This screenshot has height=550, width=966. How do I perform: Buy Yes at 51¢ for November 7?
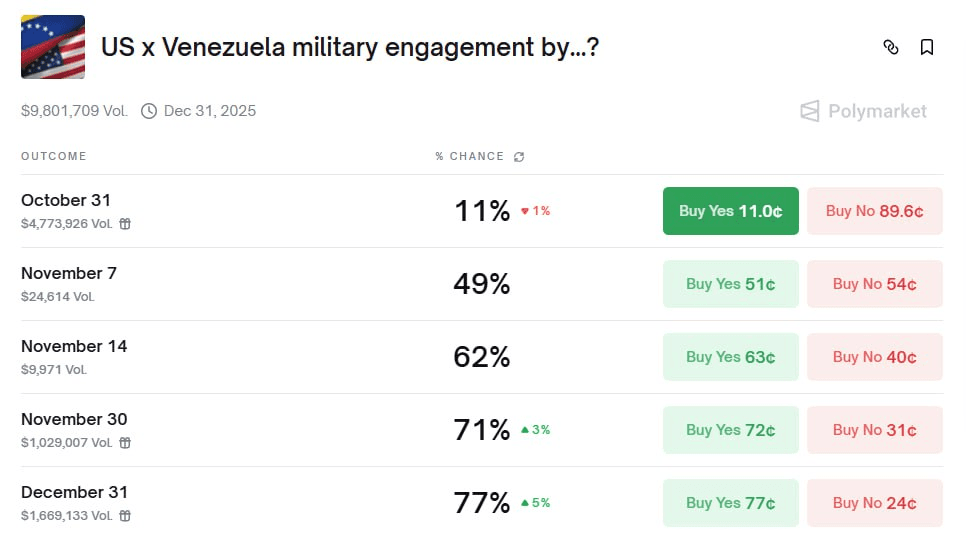click(730, 284)
